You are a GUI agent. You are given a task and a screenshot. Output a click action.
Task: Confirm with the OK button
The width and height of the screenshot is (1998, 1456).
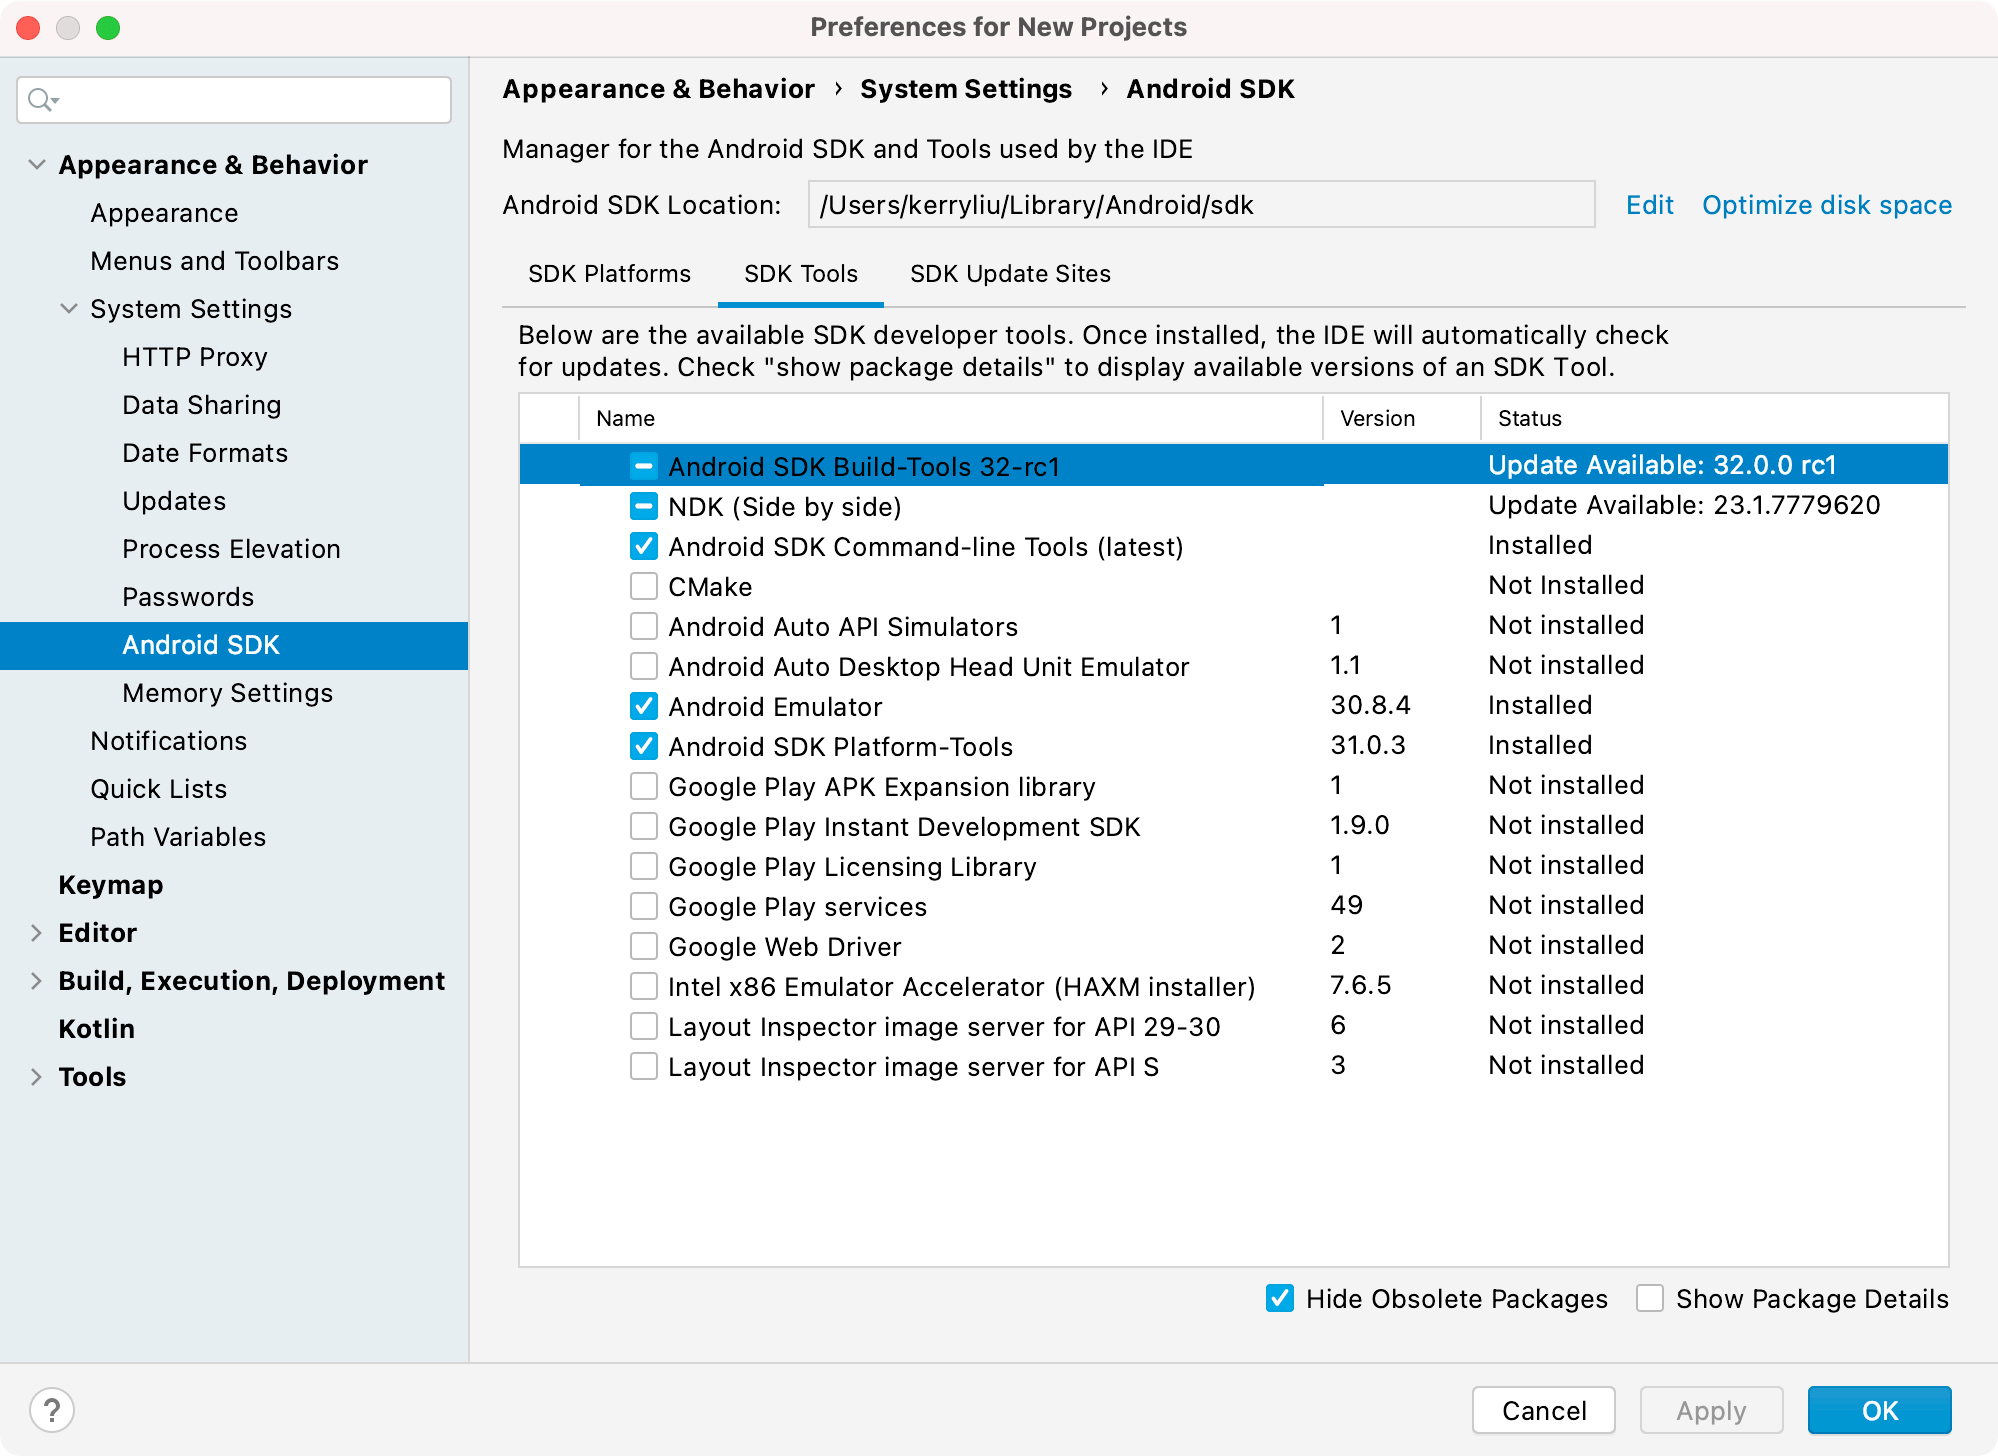1879,1410
